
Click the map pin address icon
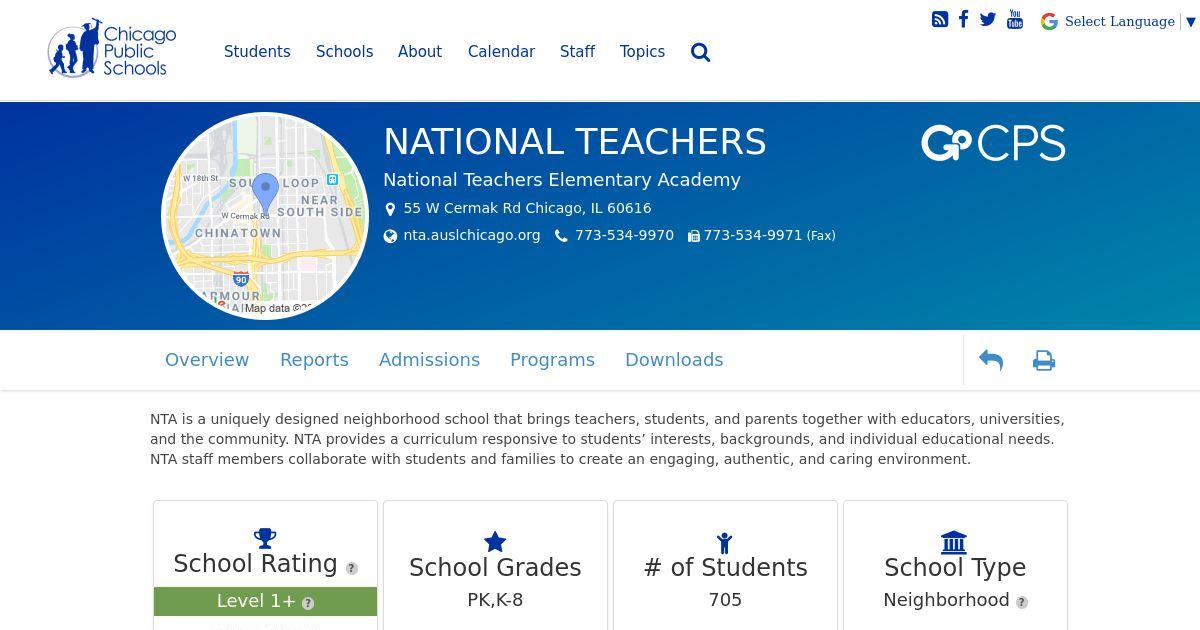pos(390,209)
